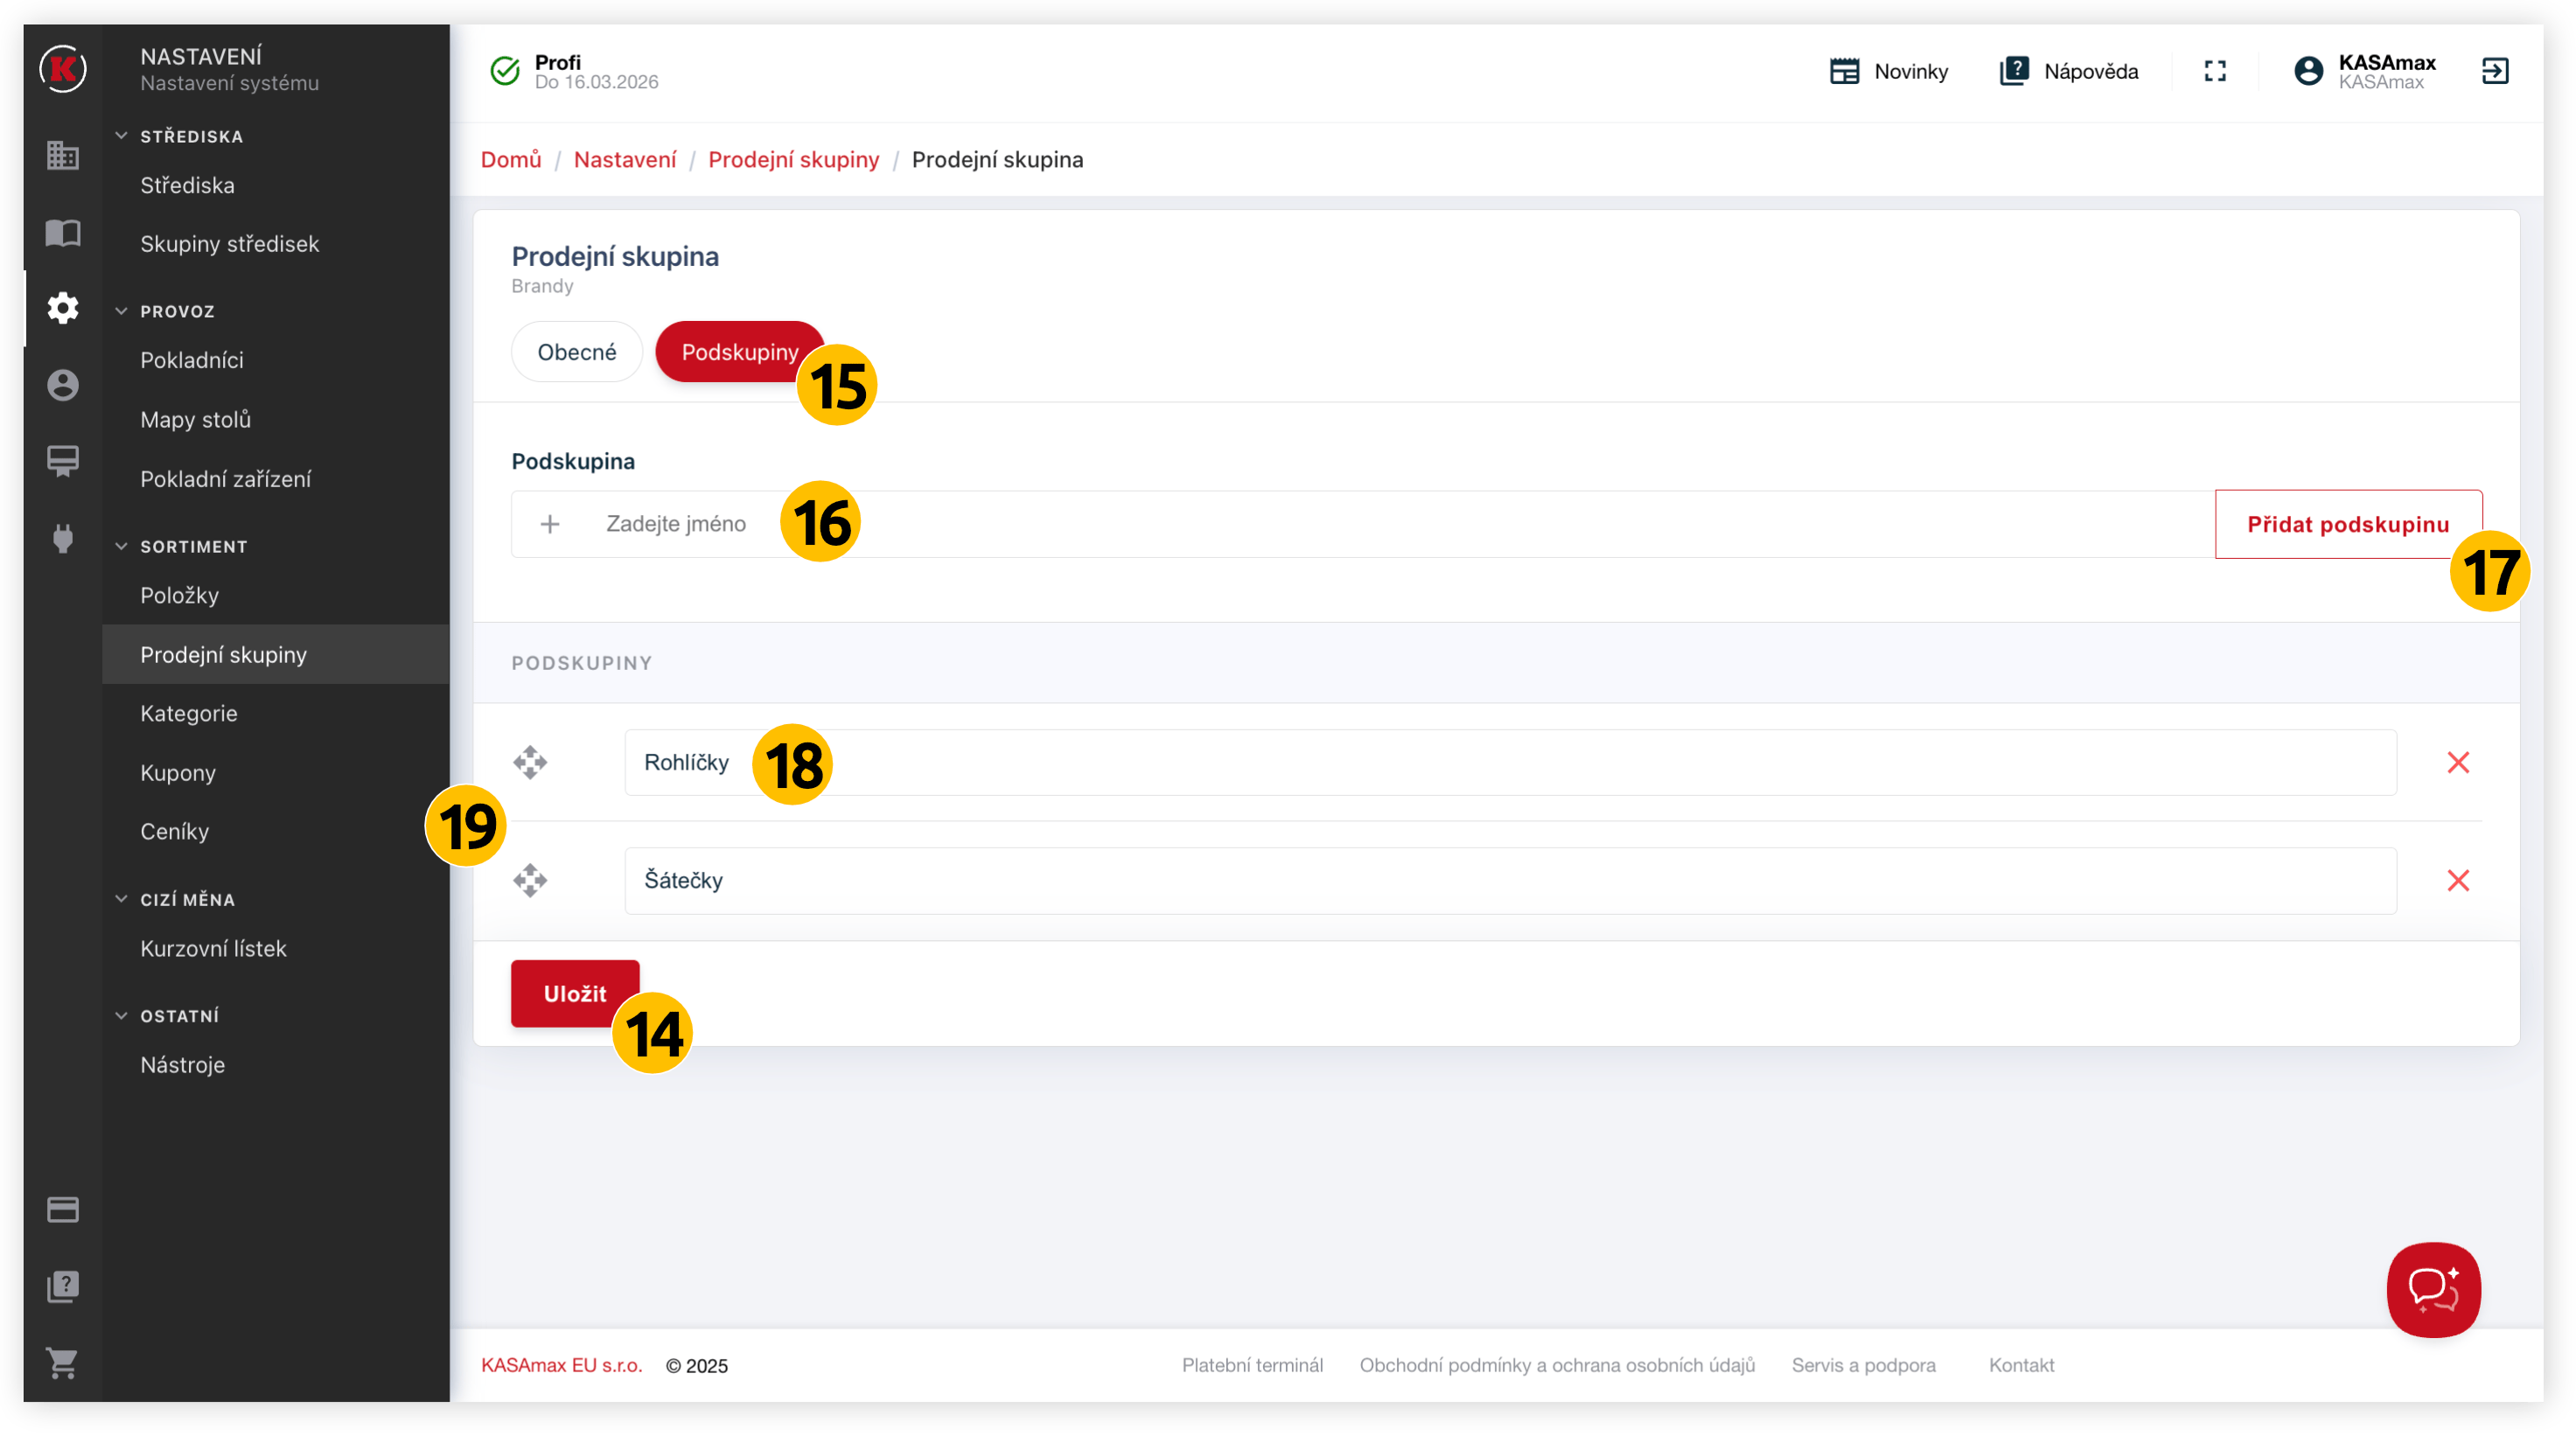Open the cash register sidebar icon
2576x1450 pixels.
(x=62, y=461)
